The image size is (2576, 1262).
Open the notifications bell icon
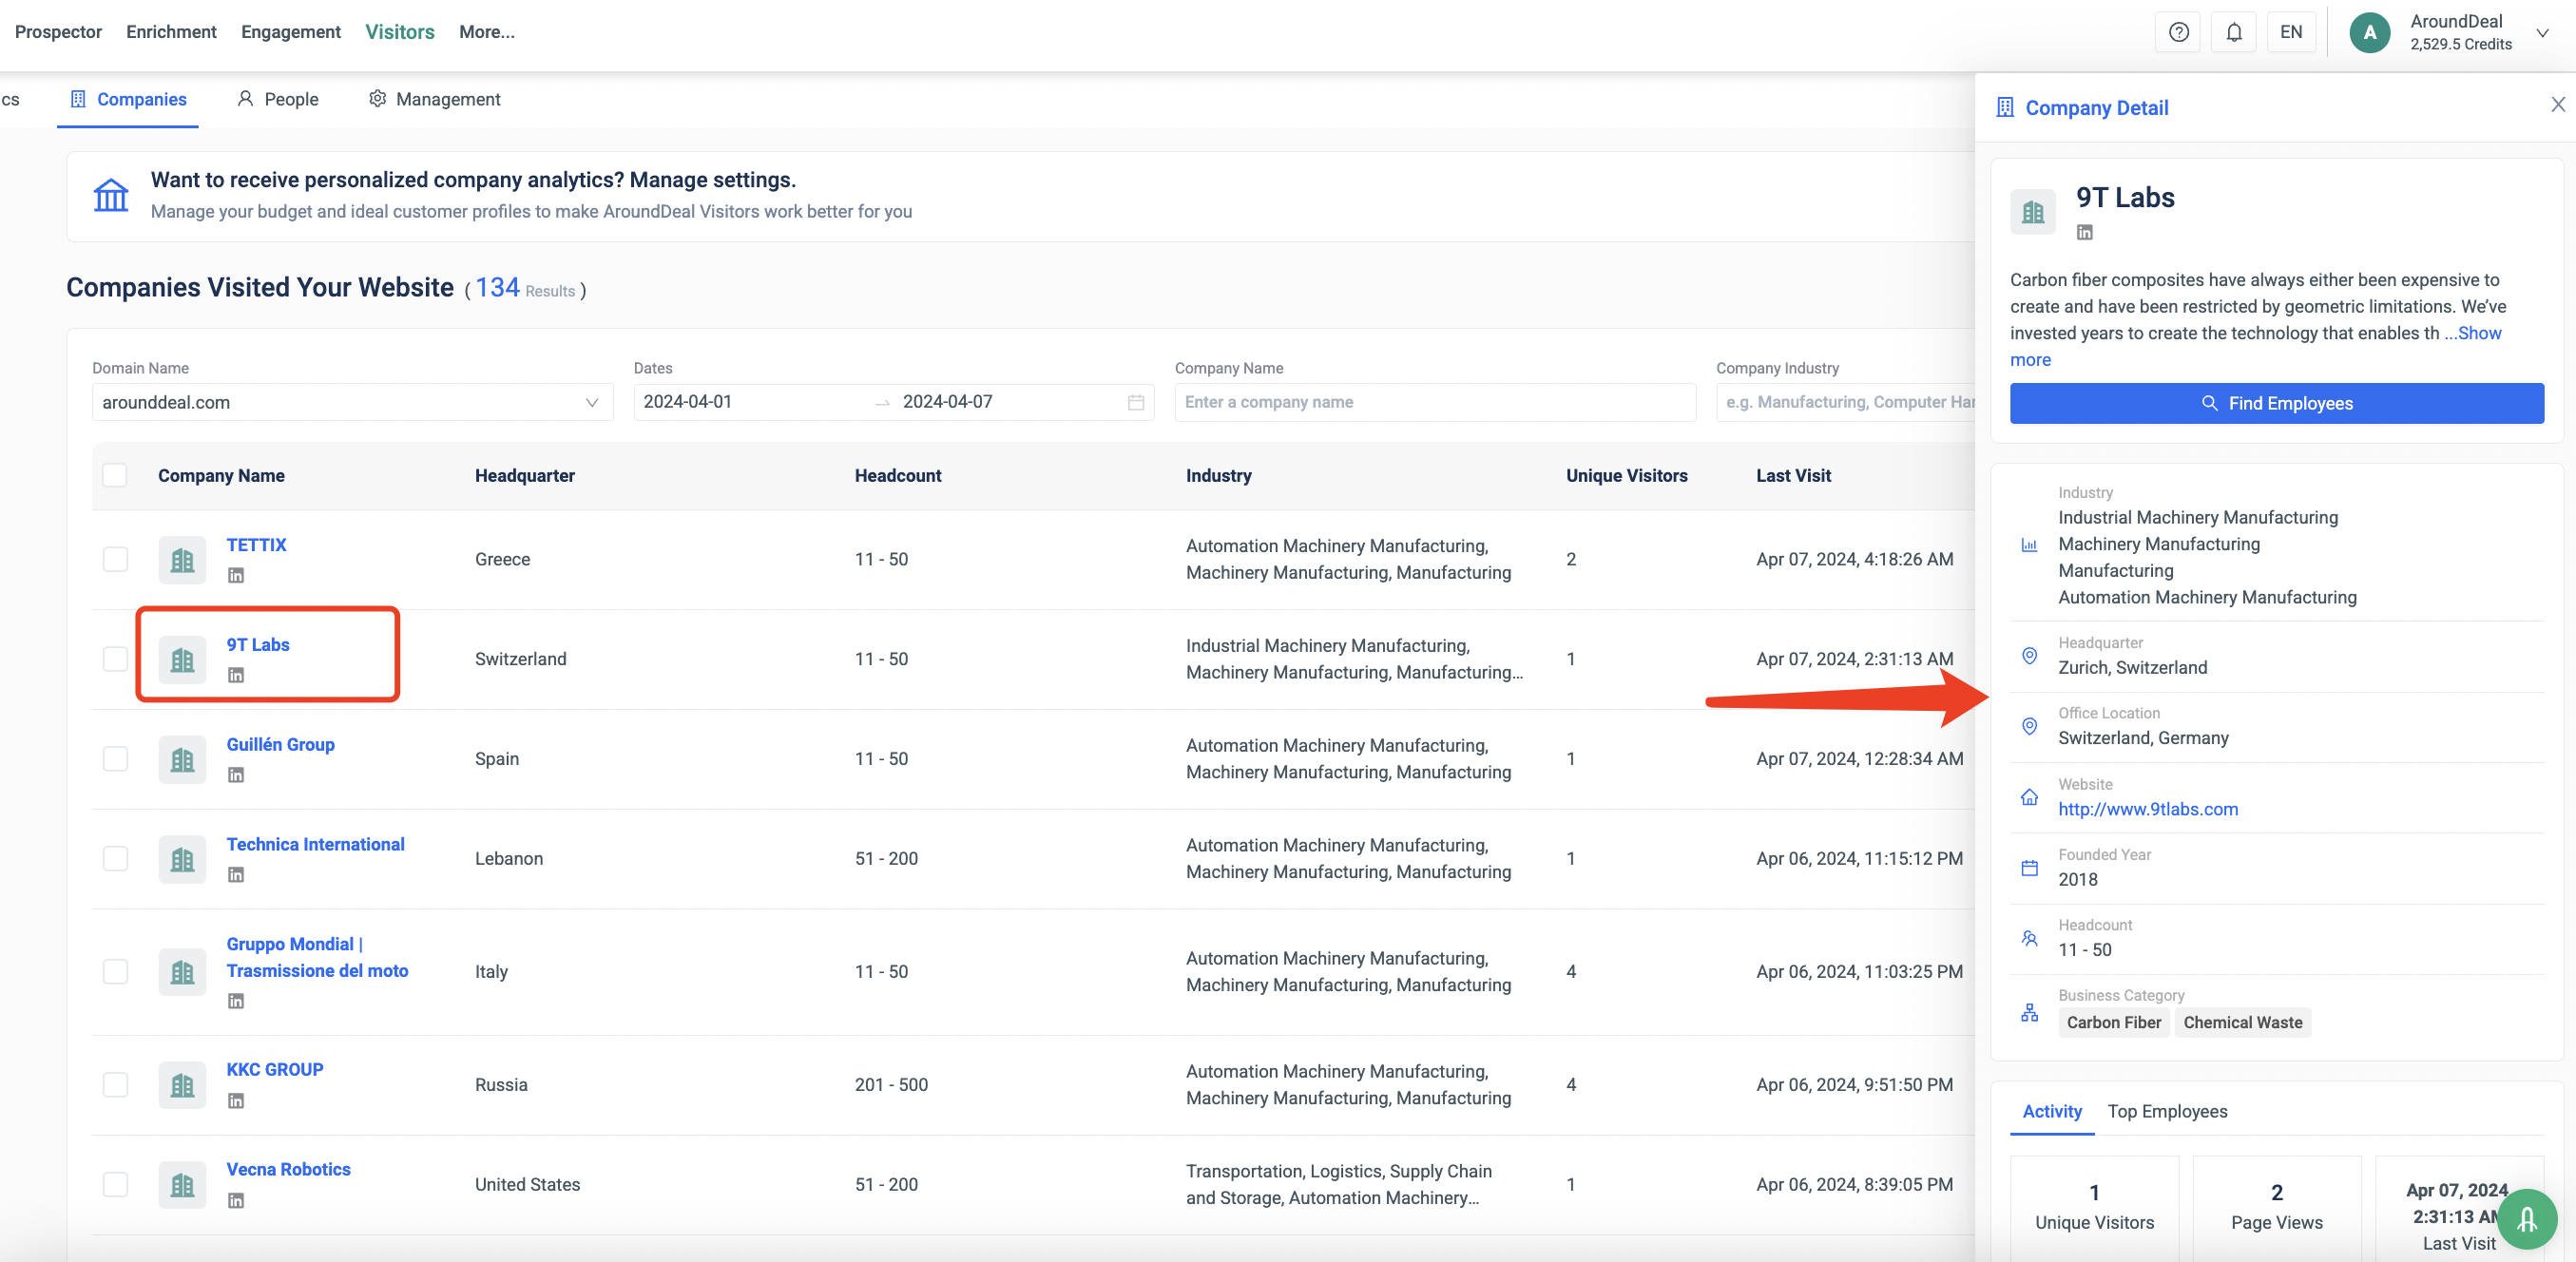[x=2233, y=32]
